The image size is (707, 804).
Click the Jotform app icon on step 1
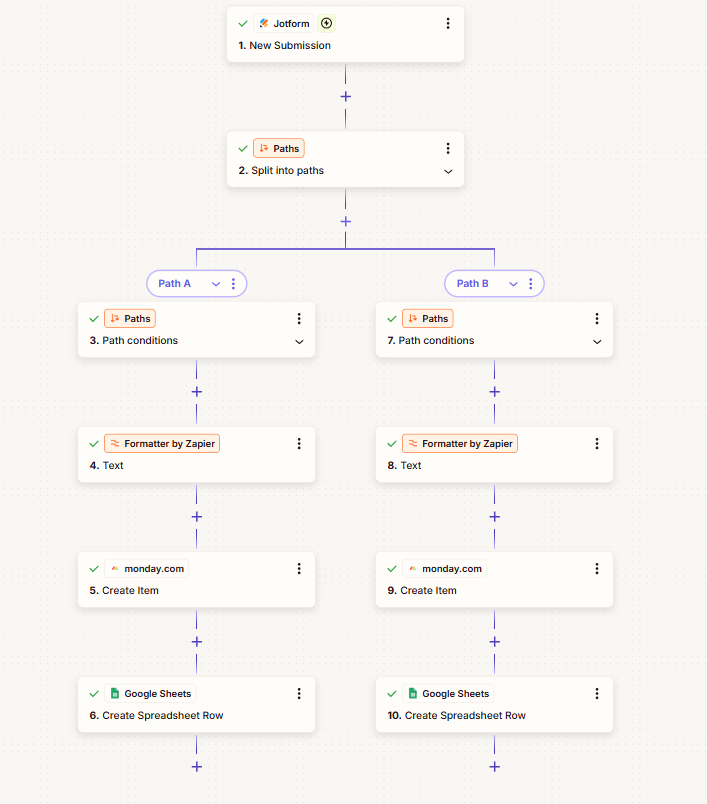click(x=262, y=23)
